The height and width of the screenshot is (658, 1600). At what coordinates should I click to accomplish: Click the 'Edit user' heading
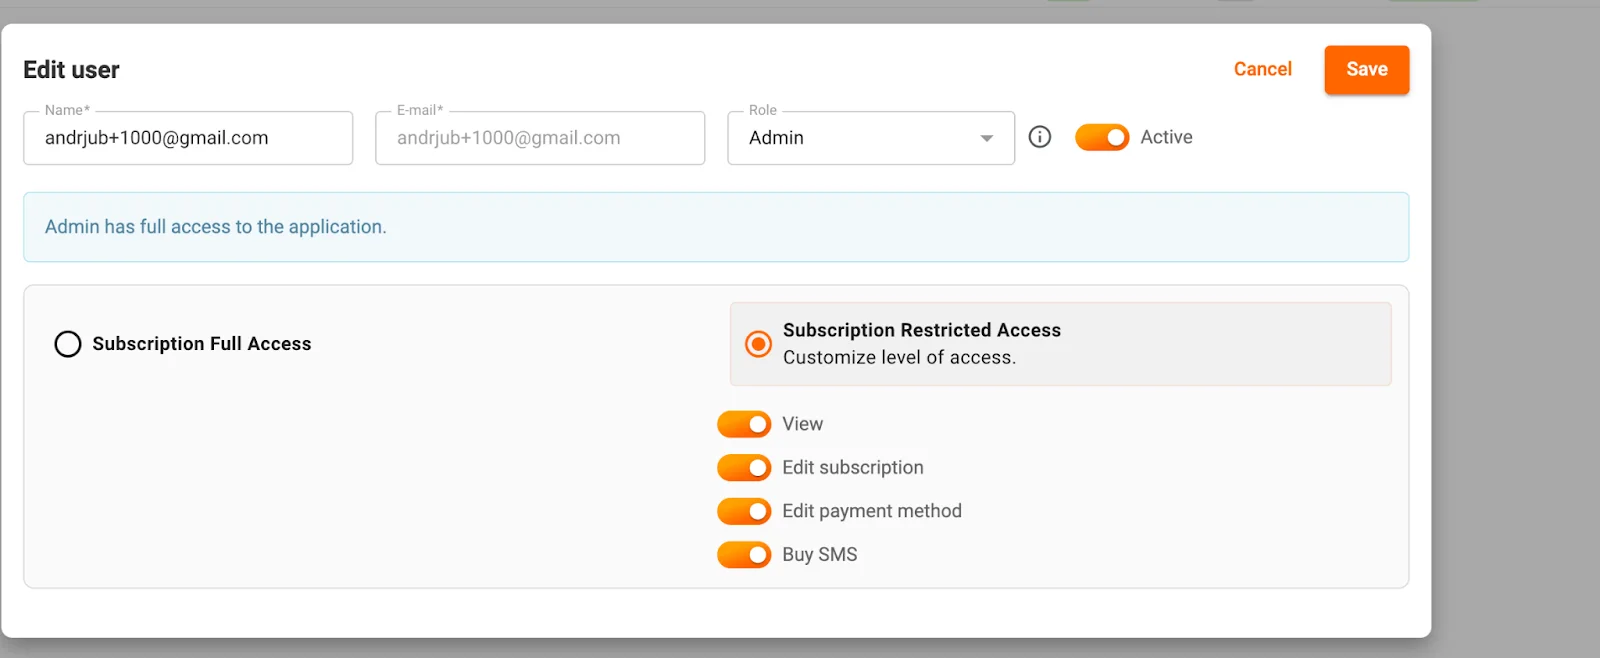point(71,70)
